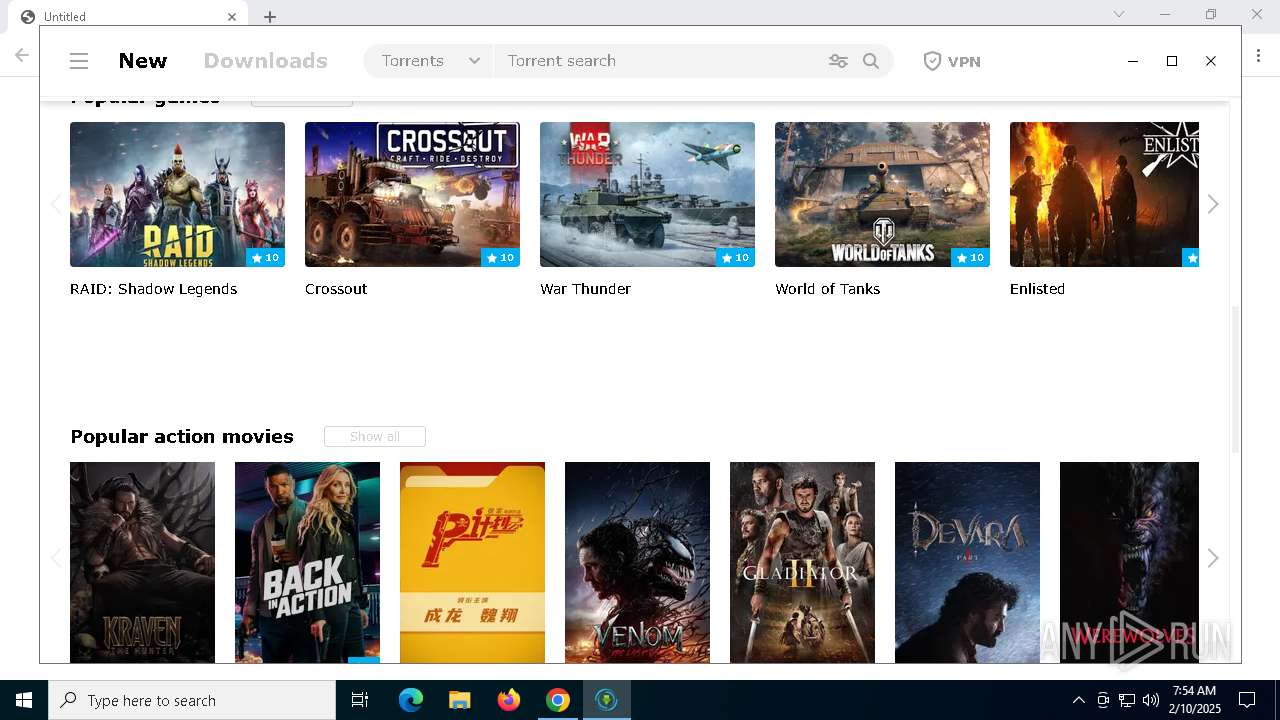Open Kraven the Hunter movie poster
This screenshot has height=720, width=1280.
click(x=142, y=562)
